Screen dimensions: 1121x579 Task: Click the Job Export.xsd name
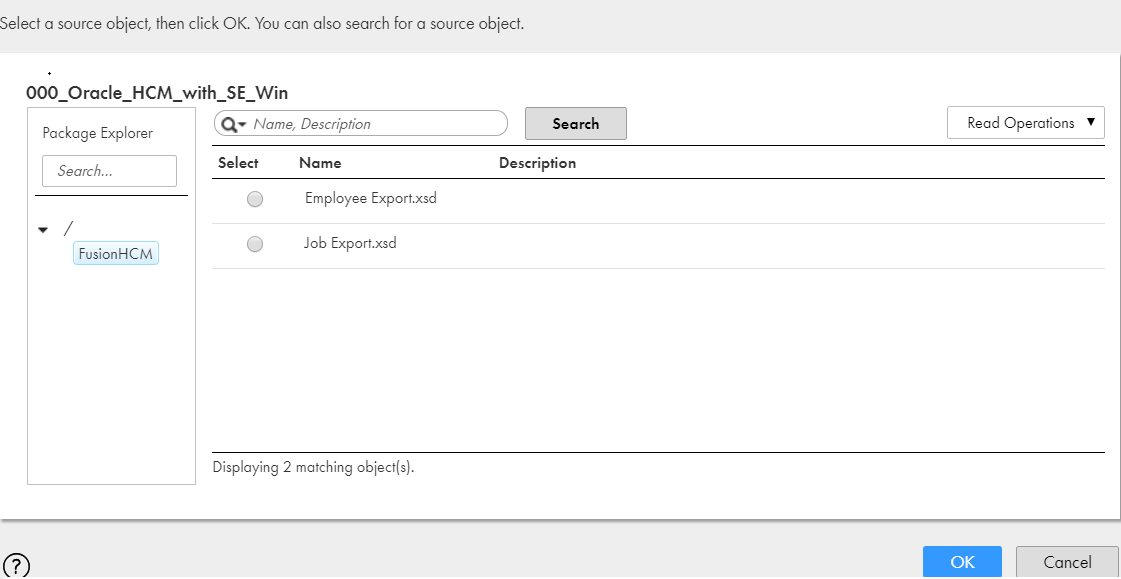[x=350, y=244]
